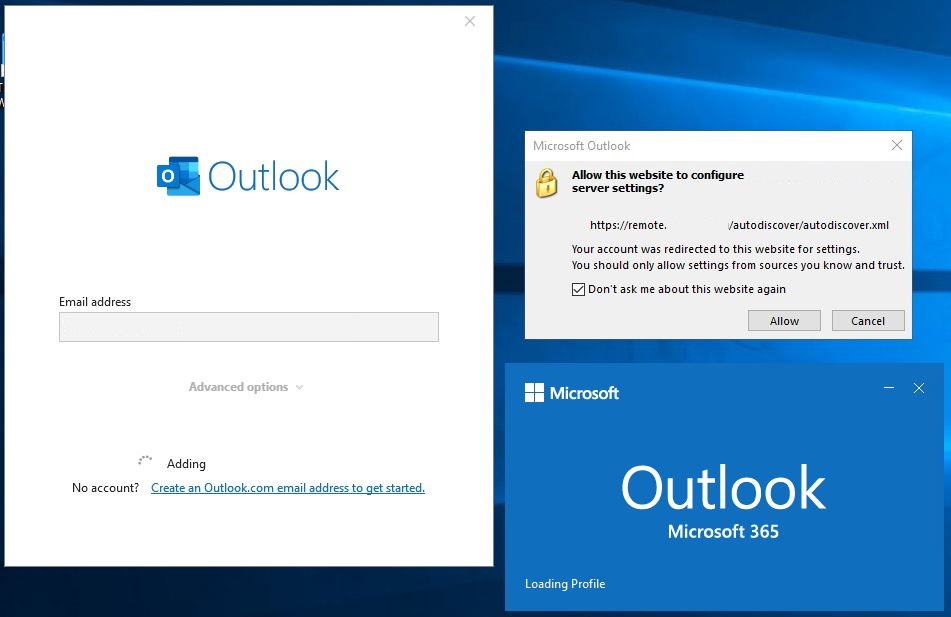Click the 'Allow this website to configure' heading

click(x=657, y=181)
